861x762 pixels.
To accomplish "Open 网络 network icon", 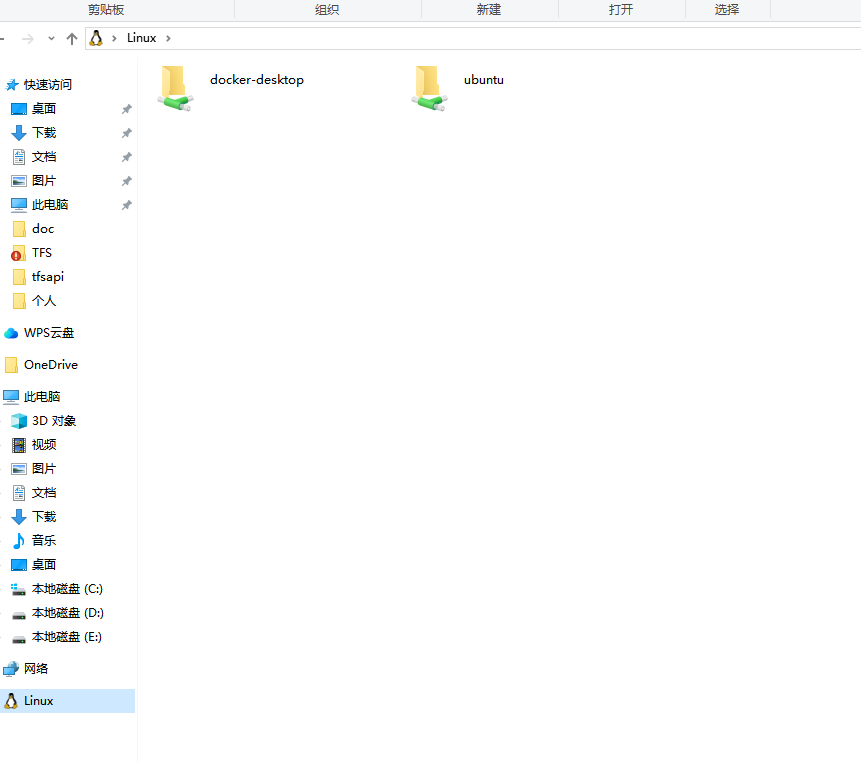I will (11, 669).
